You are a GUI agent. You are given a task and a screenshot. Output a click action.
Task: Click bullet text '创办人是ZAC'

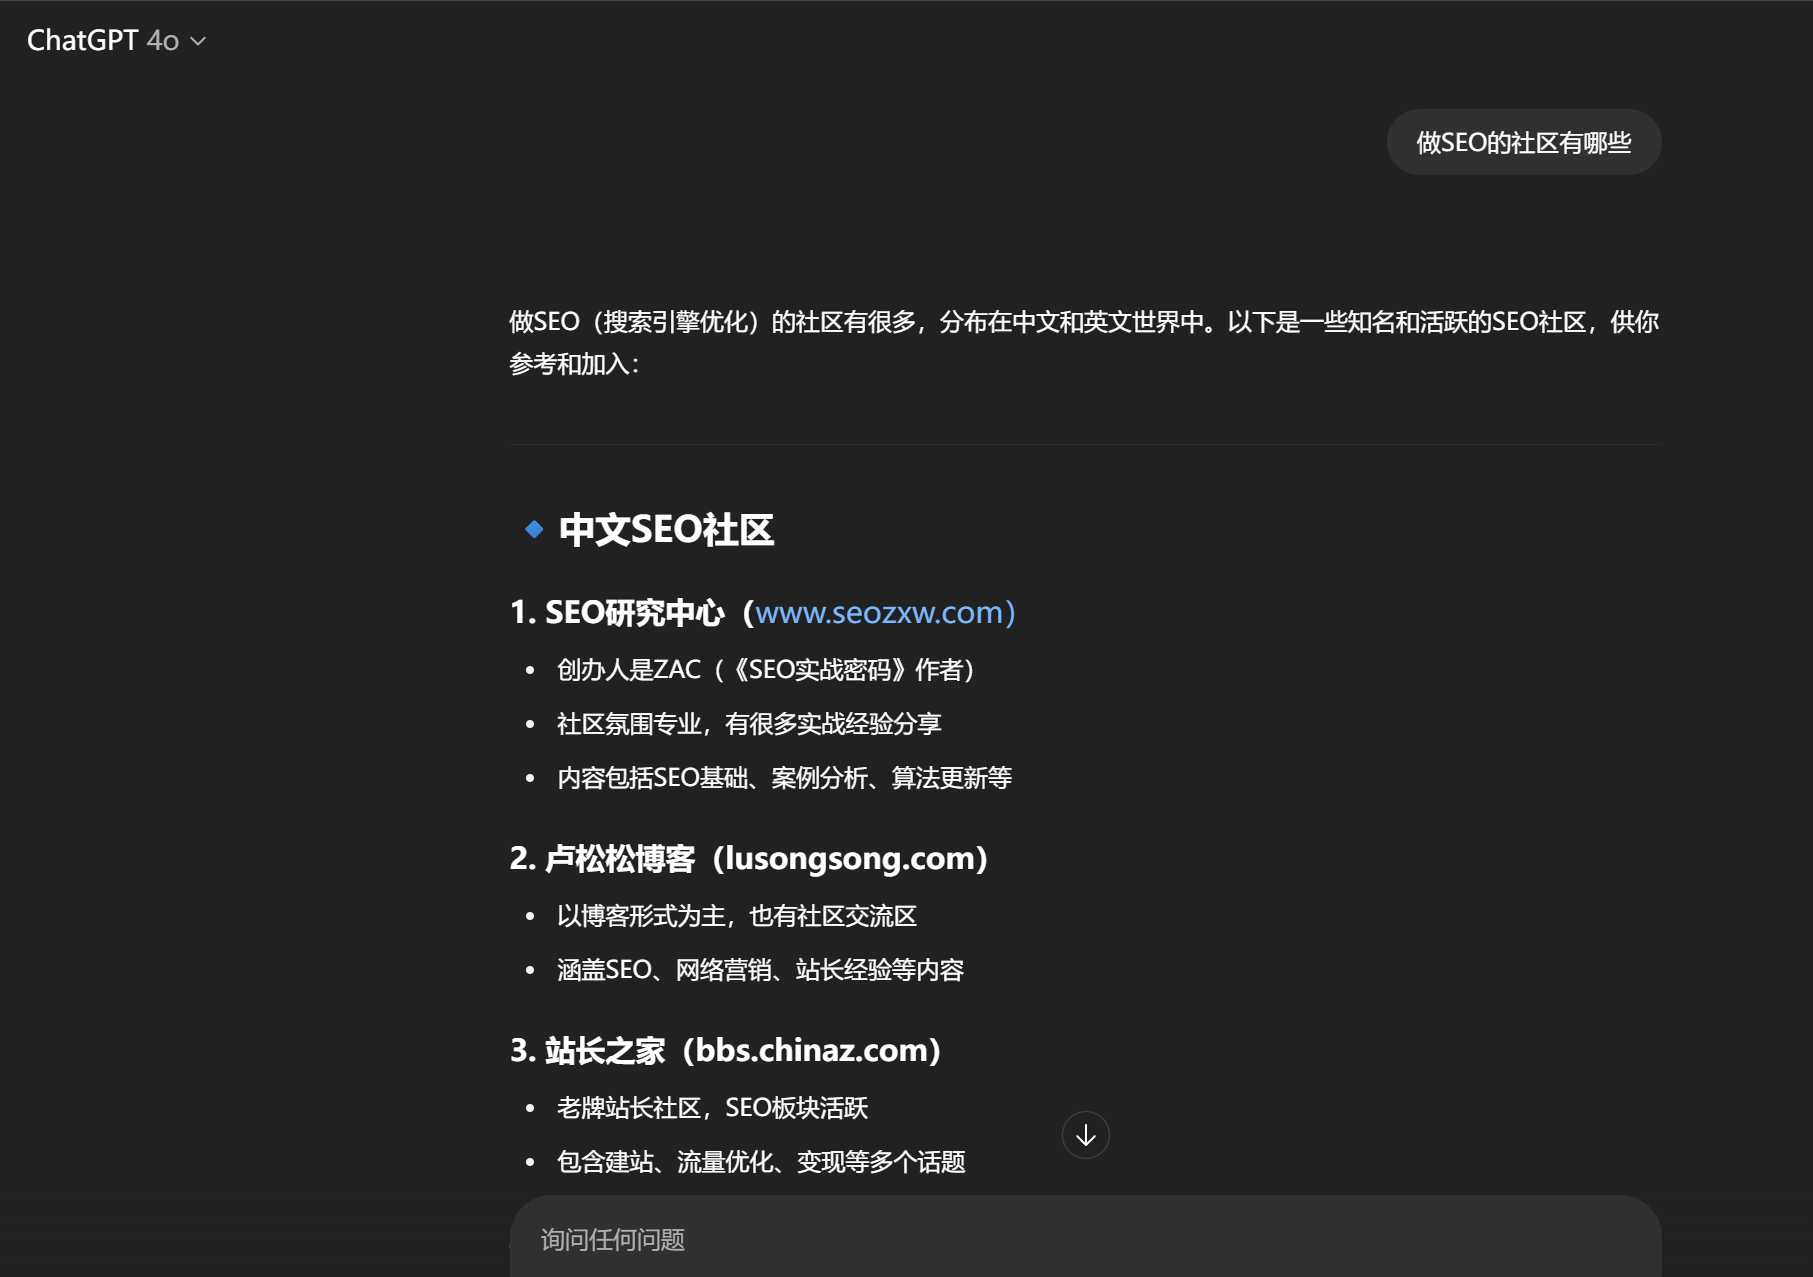(629, 669)
